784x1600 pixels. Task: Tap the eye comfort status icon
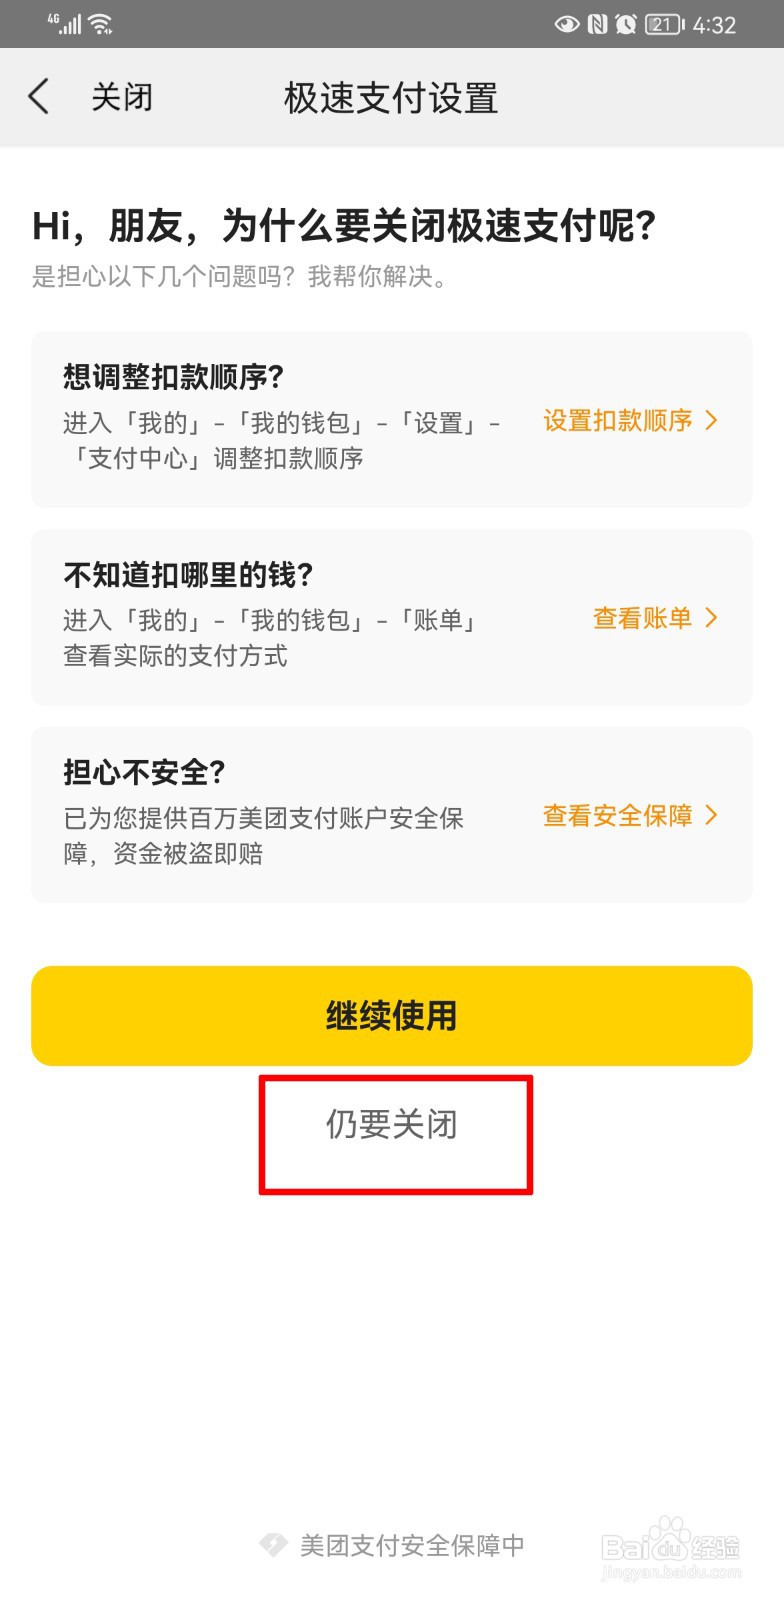(x=567, y=25)
